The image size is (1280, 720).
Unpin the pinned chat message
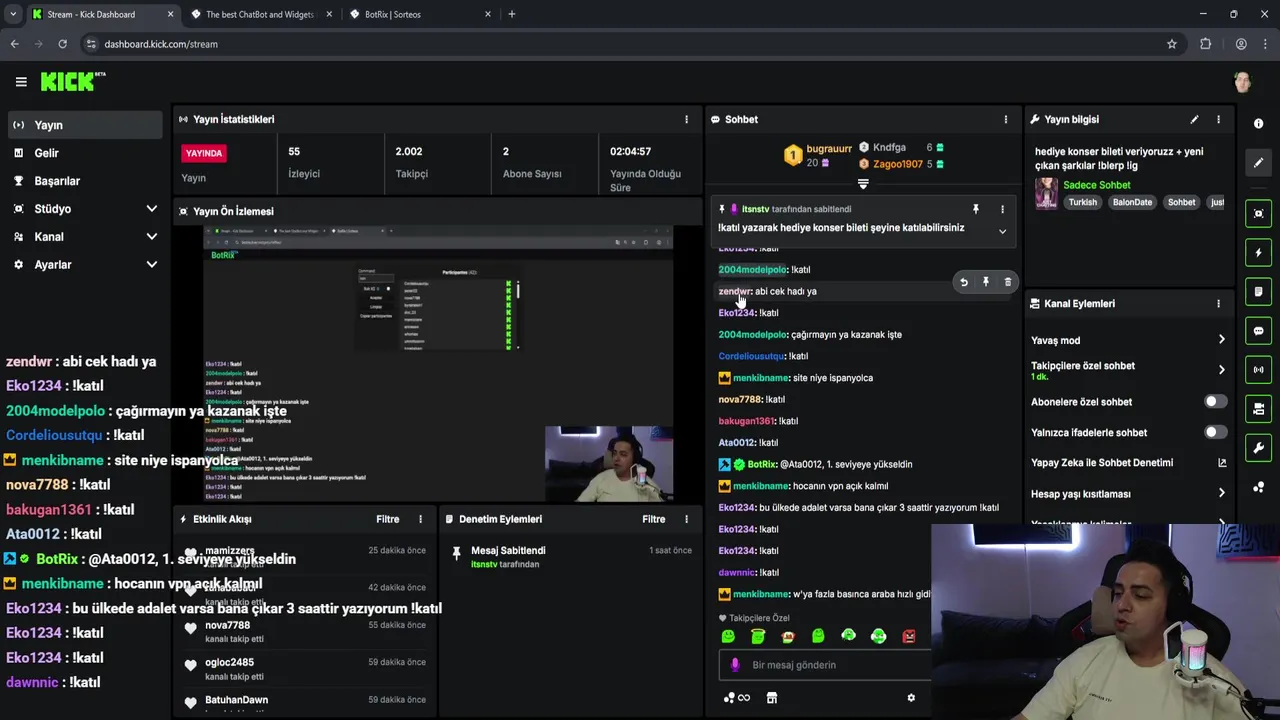[976, 209]
